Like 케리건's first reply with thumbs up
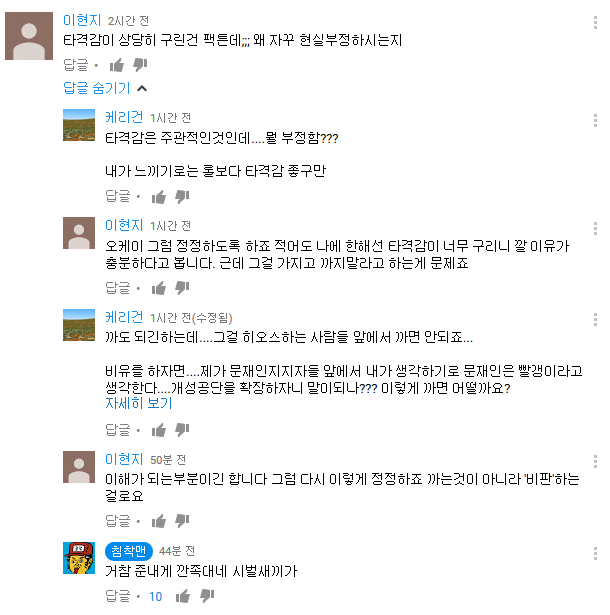610x615 pixels. pos(158,197)
